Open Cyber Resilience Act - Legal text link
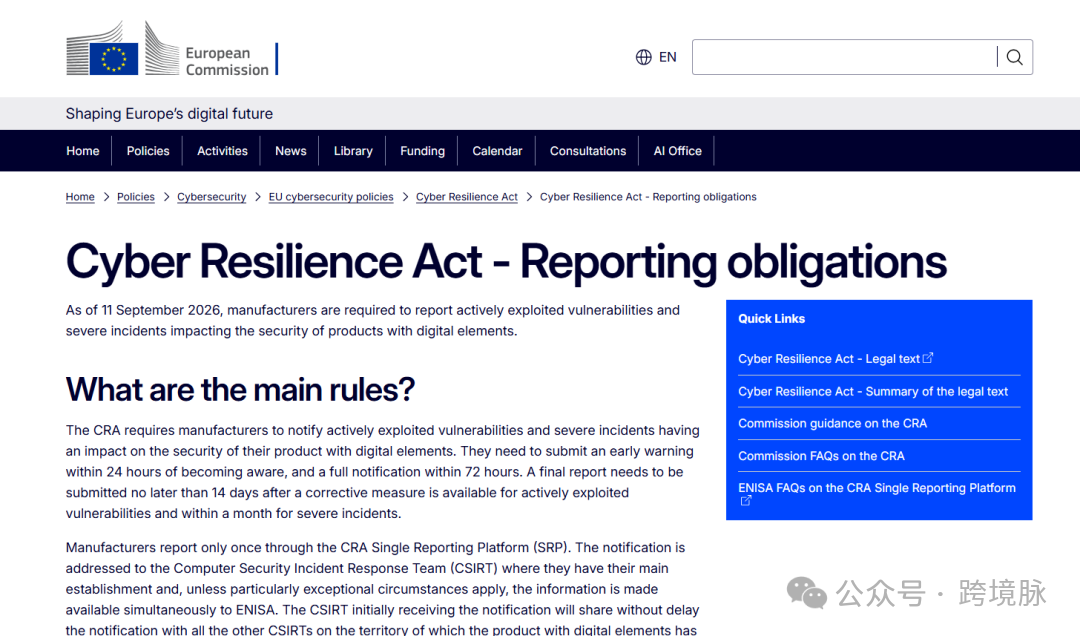Image resolution: width=1080 pixels, height=636 pixels. click(829, 359)
